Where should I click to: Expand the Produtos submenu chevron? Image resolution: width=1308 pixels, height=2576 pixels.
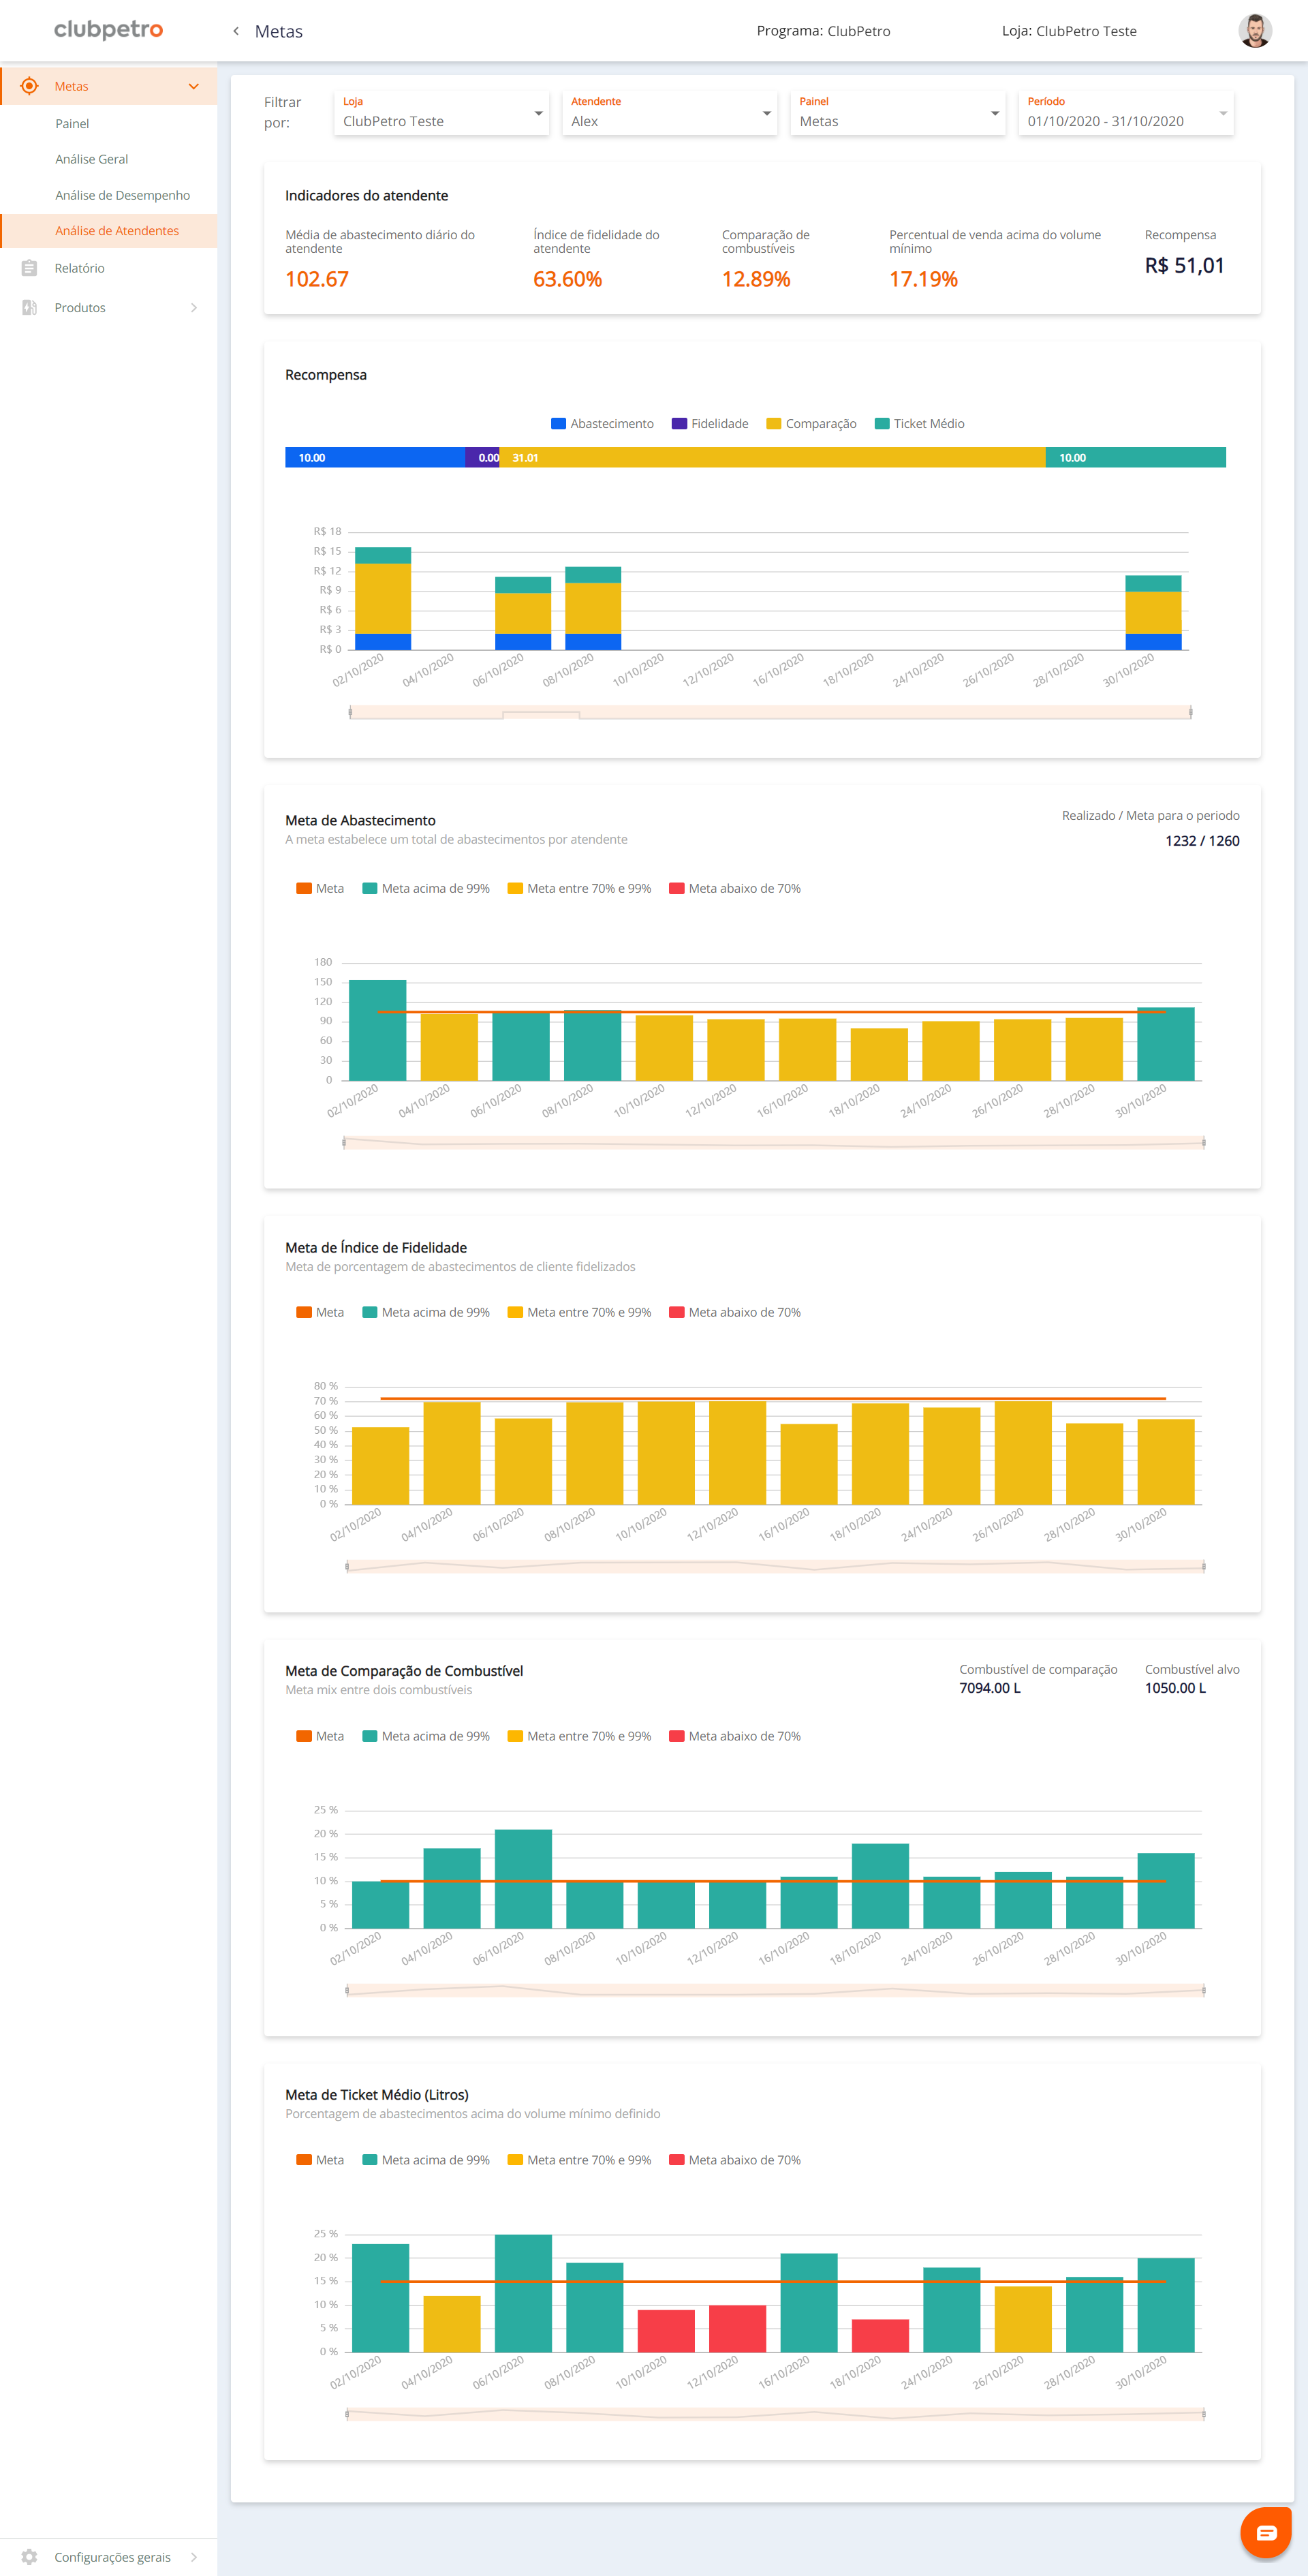click(194, 308)
